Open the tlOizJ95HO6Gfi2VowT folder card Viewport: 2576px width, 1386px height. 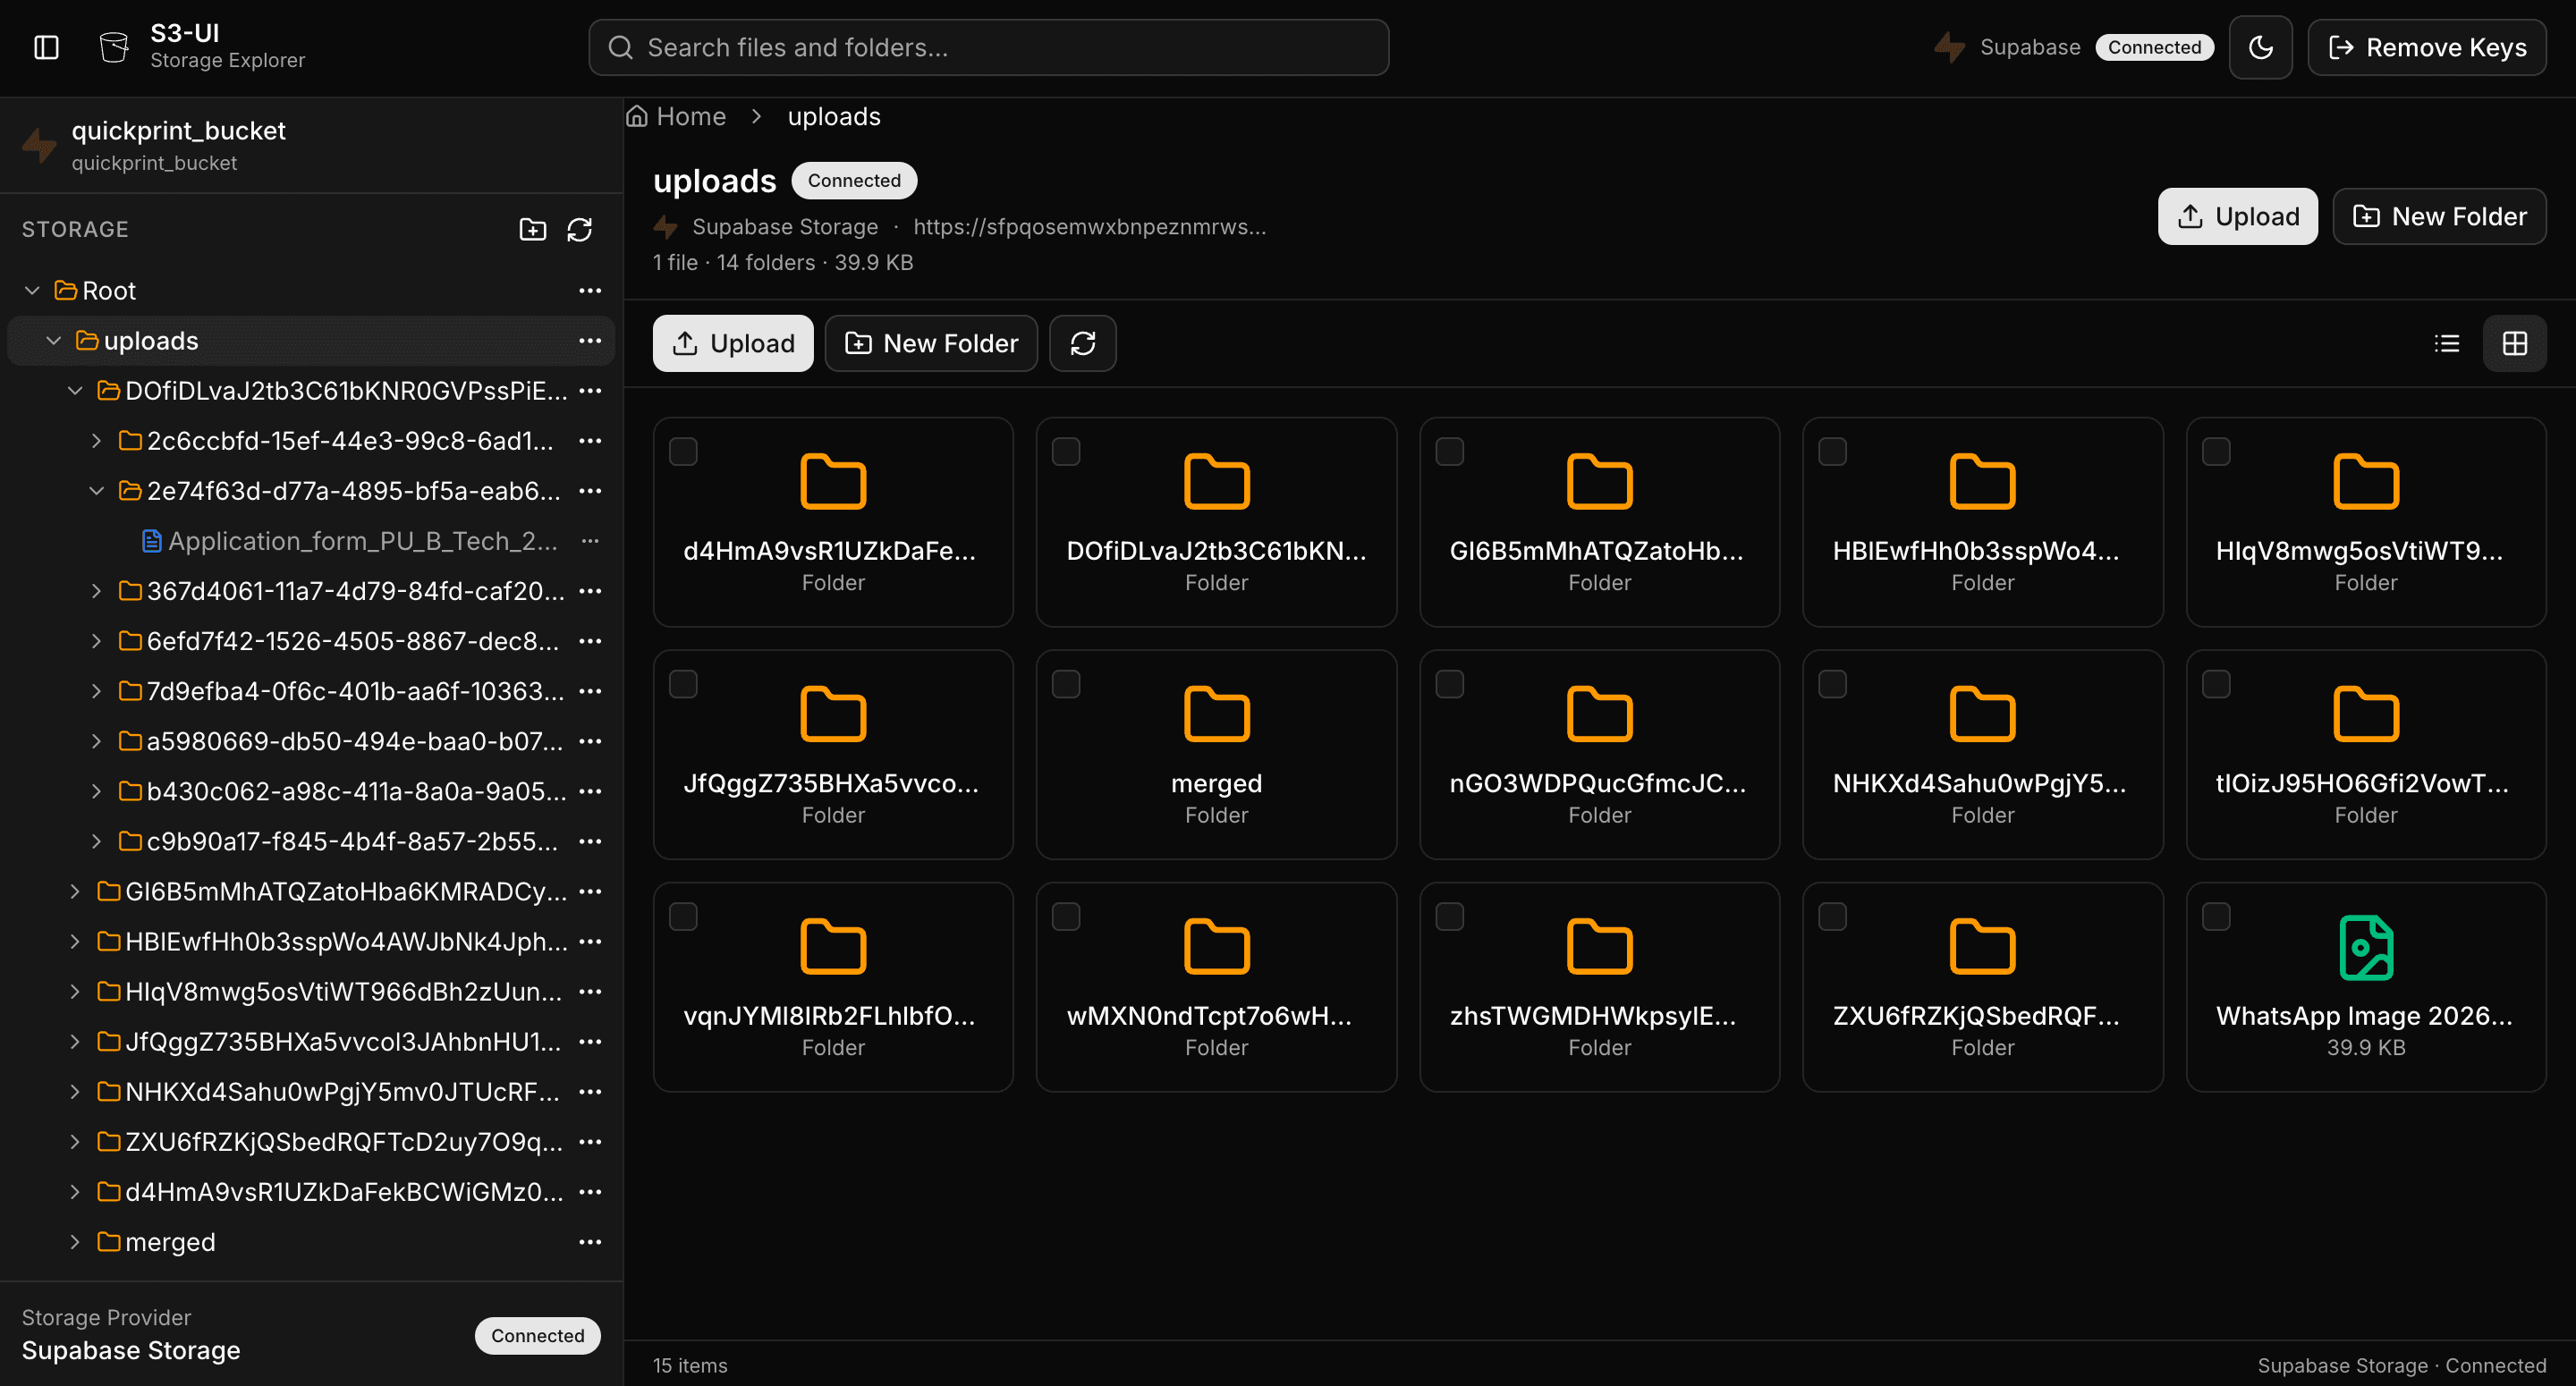tap(2365, 754)
